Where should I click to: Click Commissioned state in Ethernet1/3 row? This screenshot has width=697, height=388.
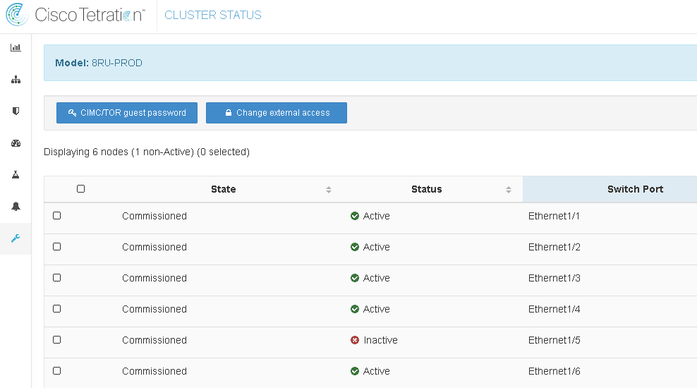tap(154, 278)
